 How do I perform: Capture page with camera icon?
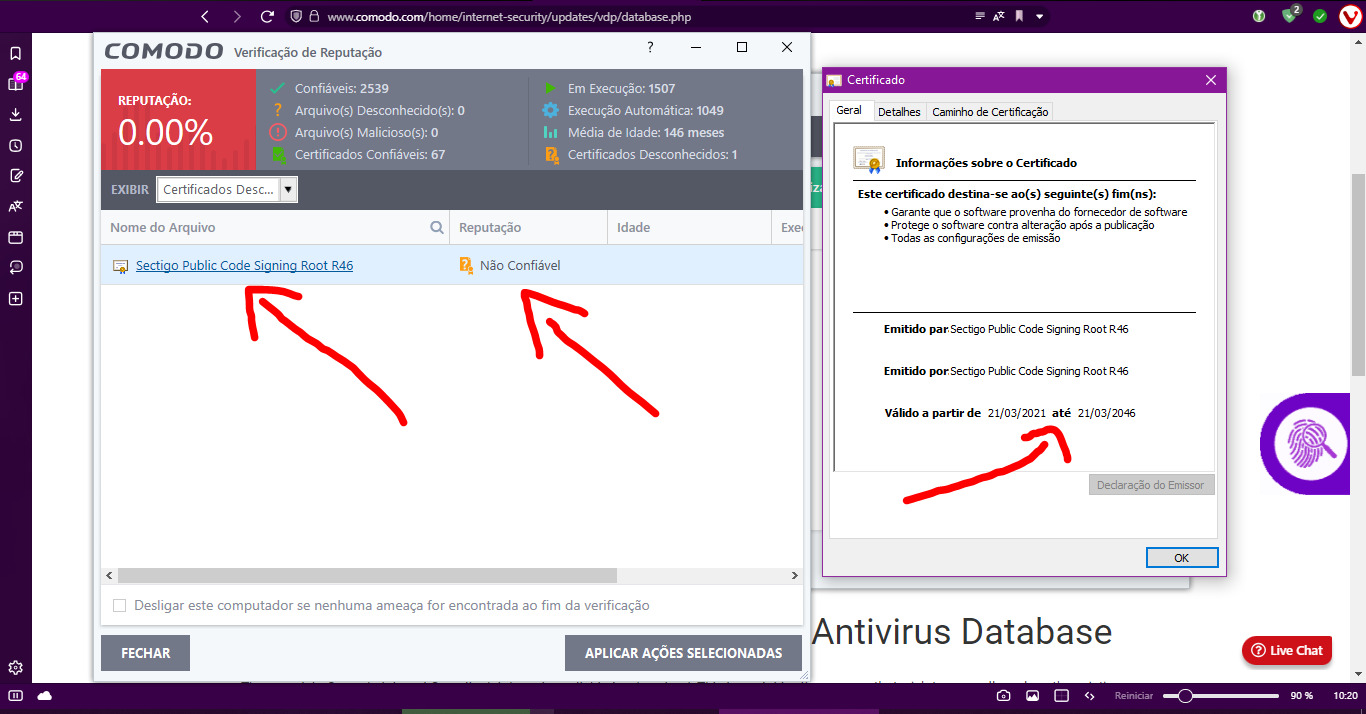tap(1003, 695)
